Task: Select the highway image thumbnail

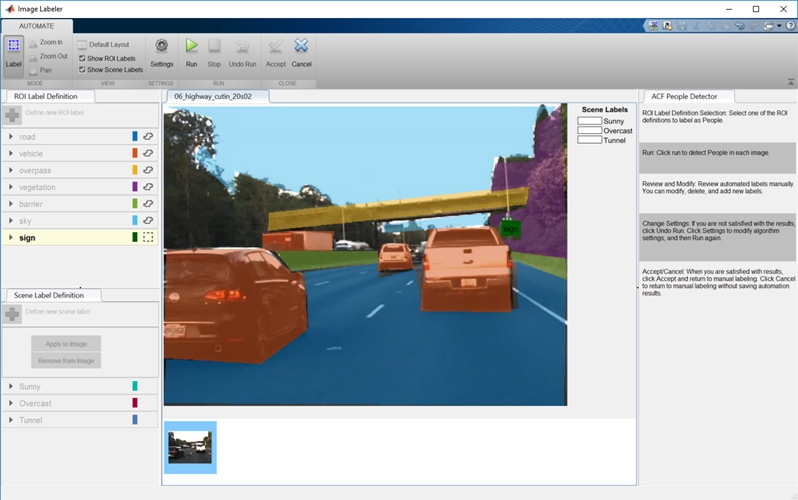Action: [x=190, y=446]
